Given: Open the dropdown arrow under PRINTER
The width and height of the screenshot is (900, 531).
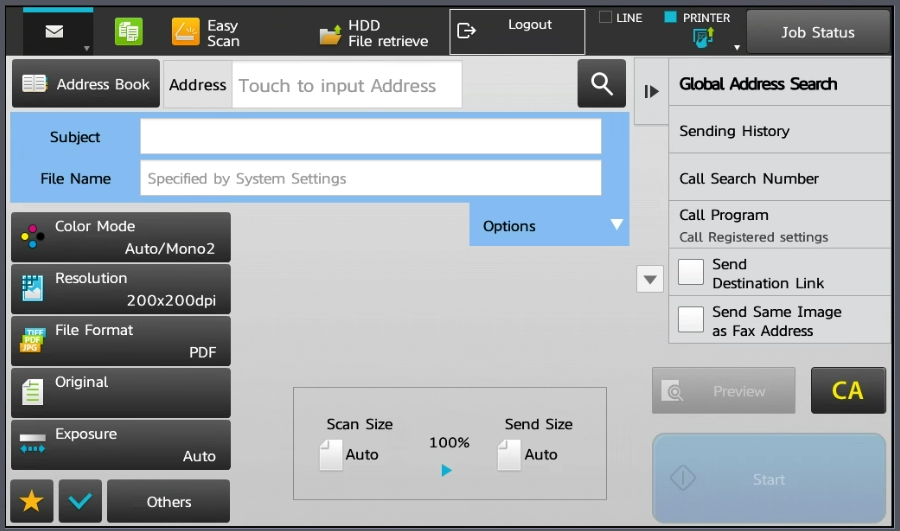Looking at the screenshot, I should [x=737, y=48].
